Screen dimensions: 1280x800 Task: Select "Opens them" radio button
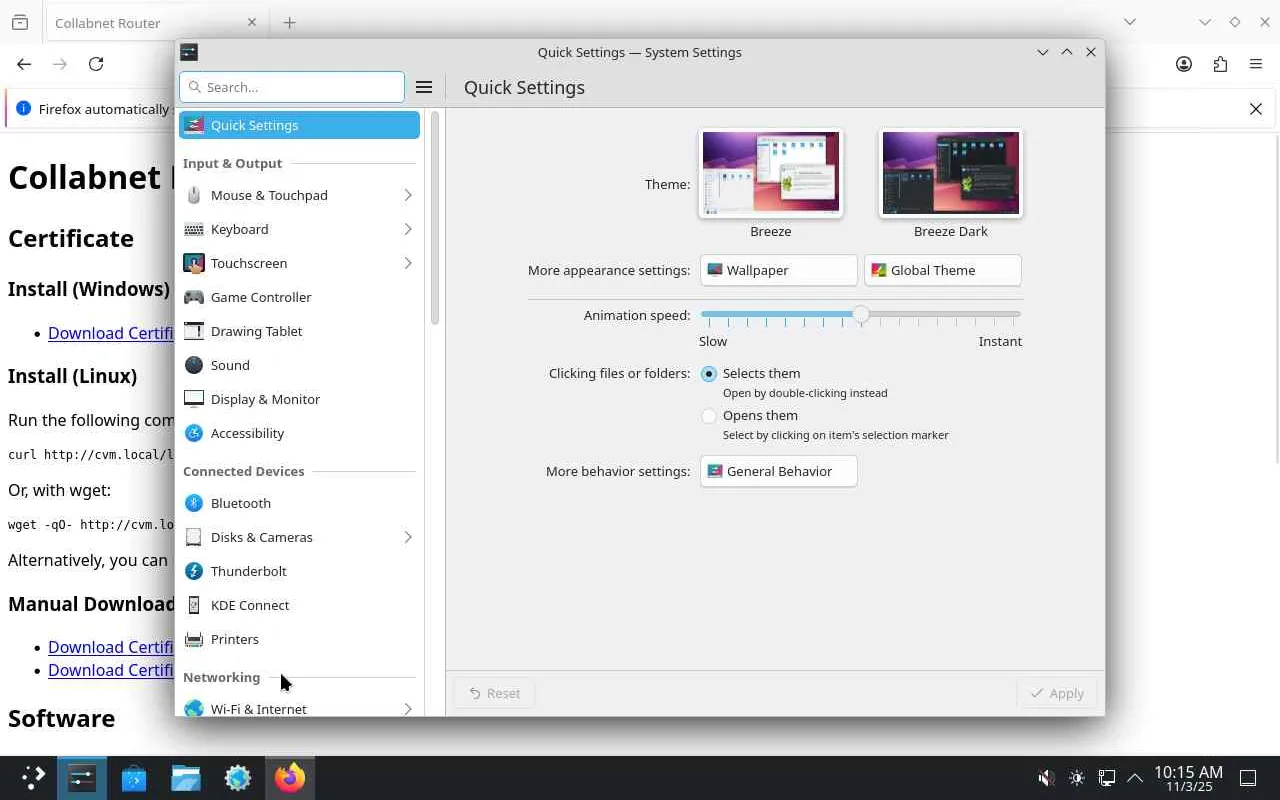click(709, 416)
